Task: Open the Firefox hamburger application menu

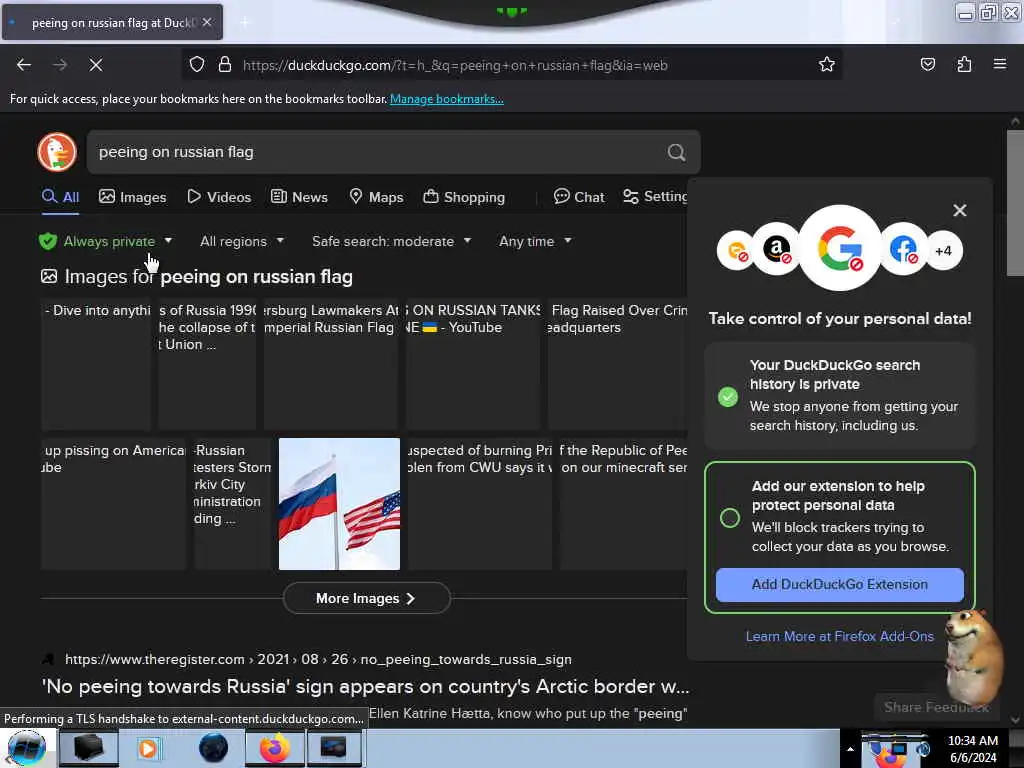Action: click(x=999, y=65)
